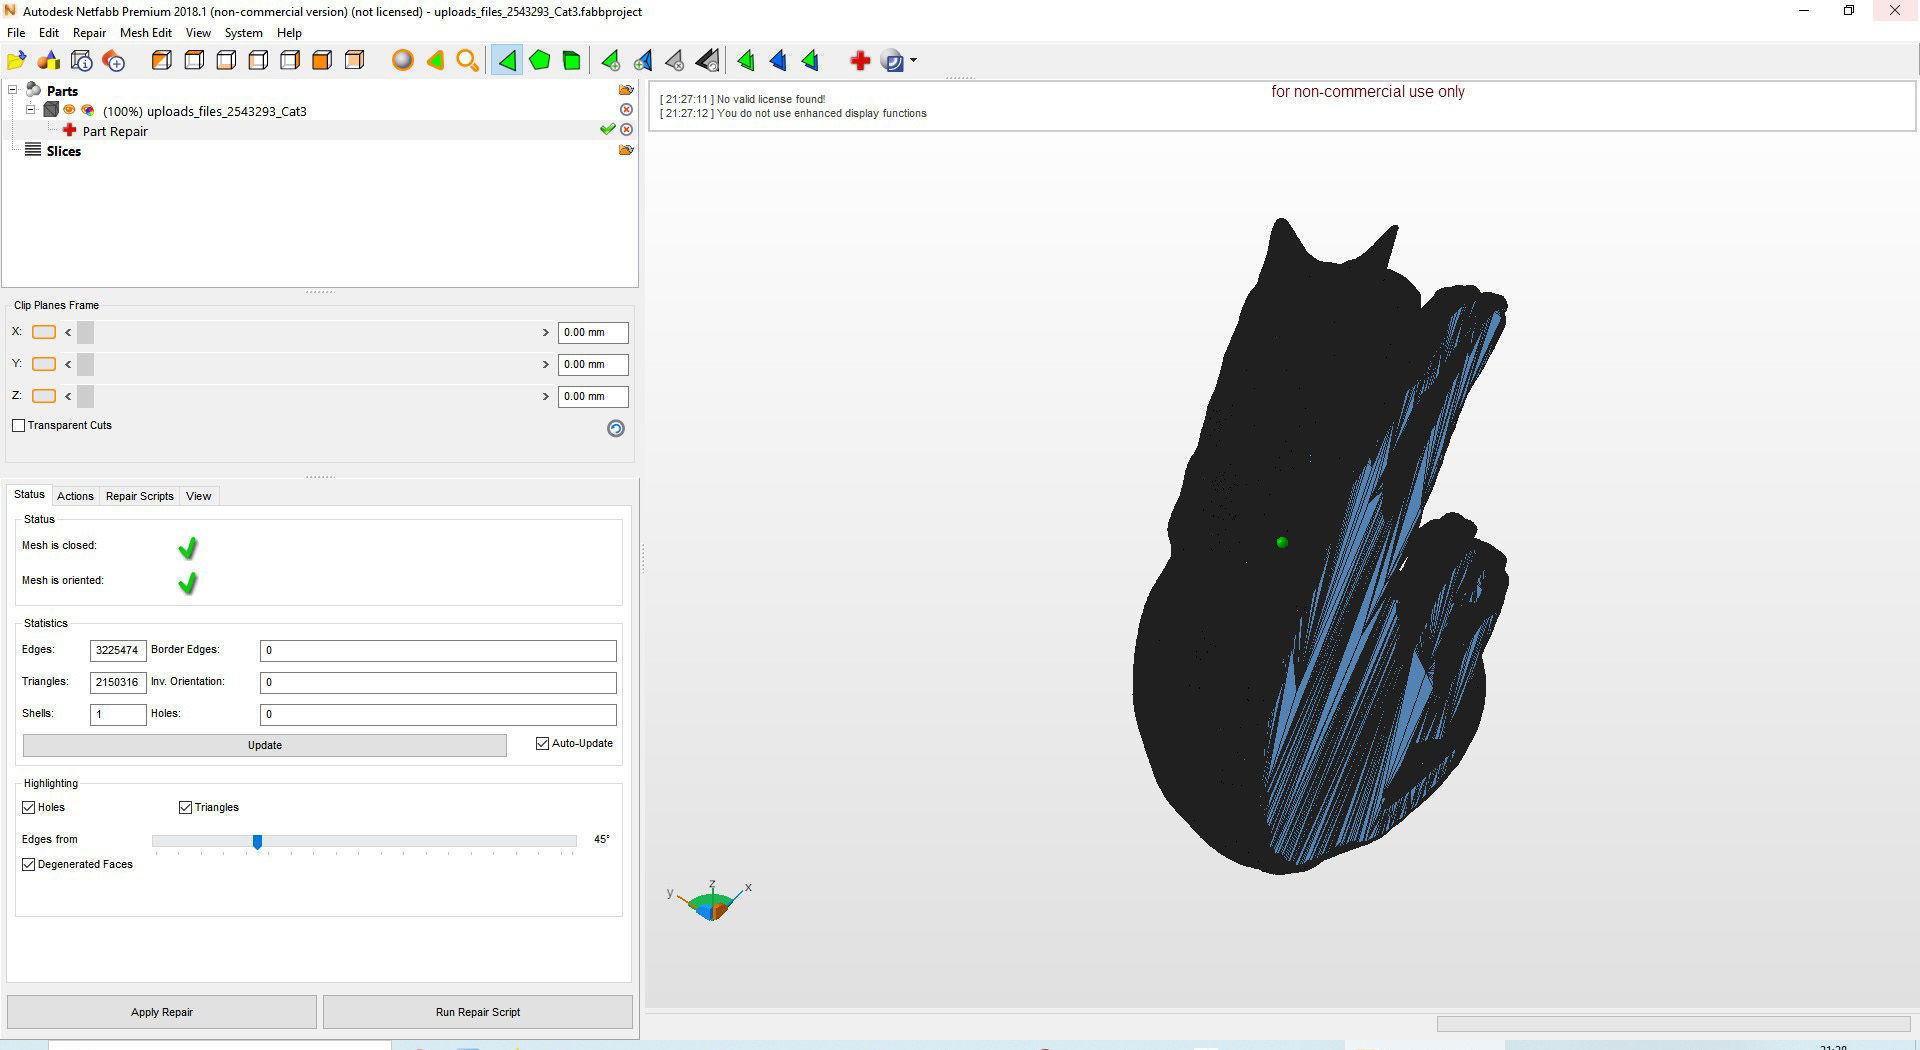1920x1050 pixels.
Task: Choose the green pentagon surface selection icon
Action: click(540, 61)
